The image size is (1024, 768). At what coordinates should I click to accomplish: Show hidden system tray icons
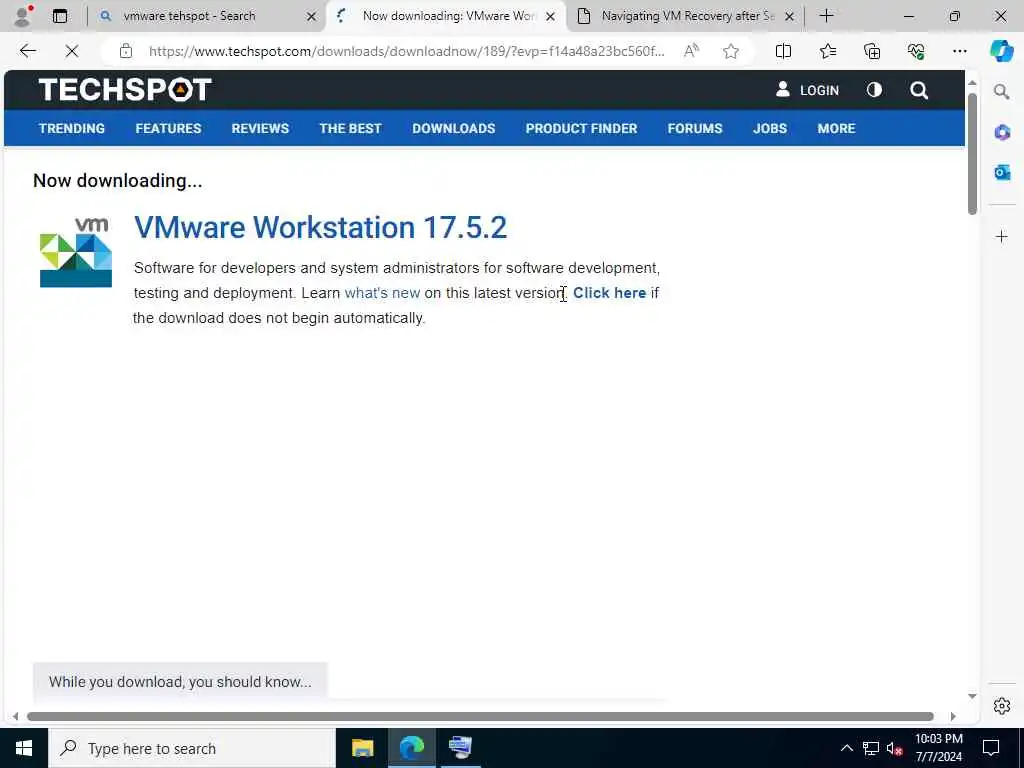point(846,748)
